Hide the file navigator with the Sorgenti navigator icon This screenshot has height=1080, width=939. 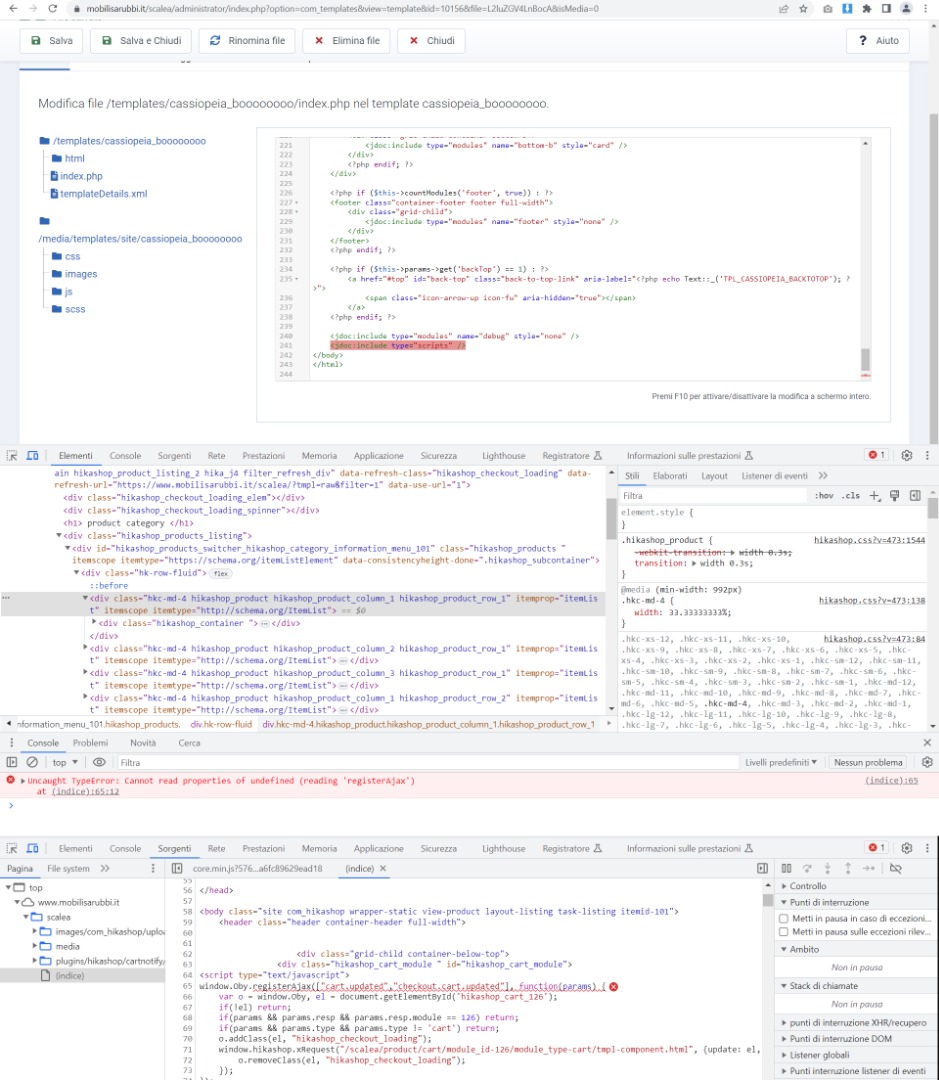(177, 869)
